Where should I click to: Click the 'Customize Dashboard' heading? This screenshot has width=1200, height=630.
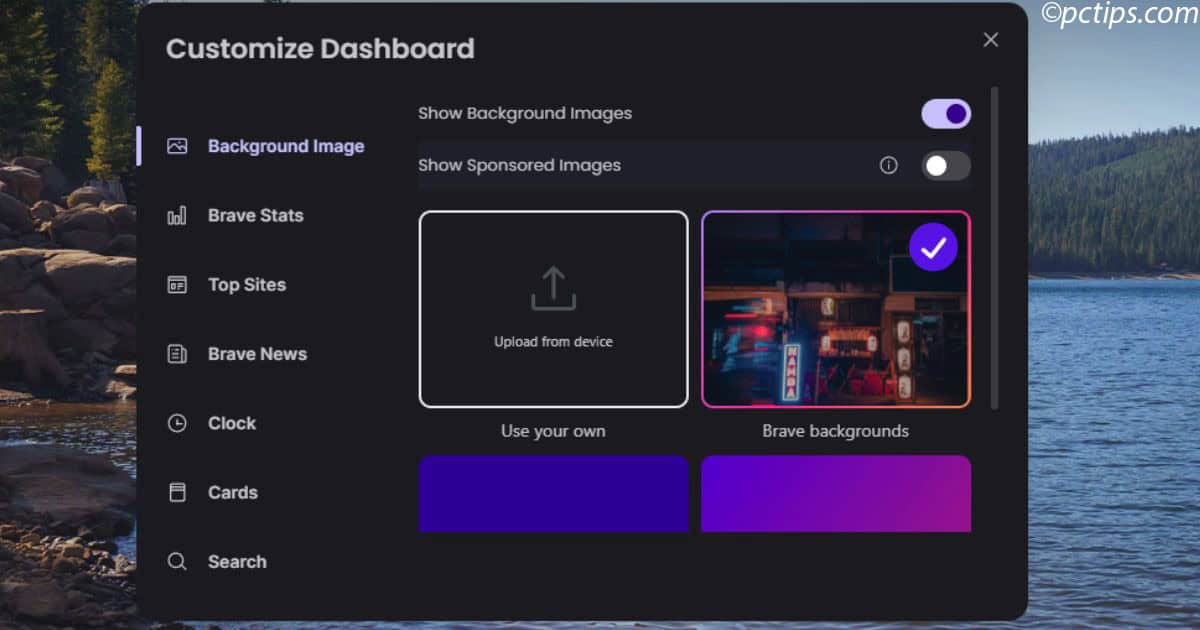click(x=320, y=49)
